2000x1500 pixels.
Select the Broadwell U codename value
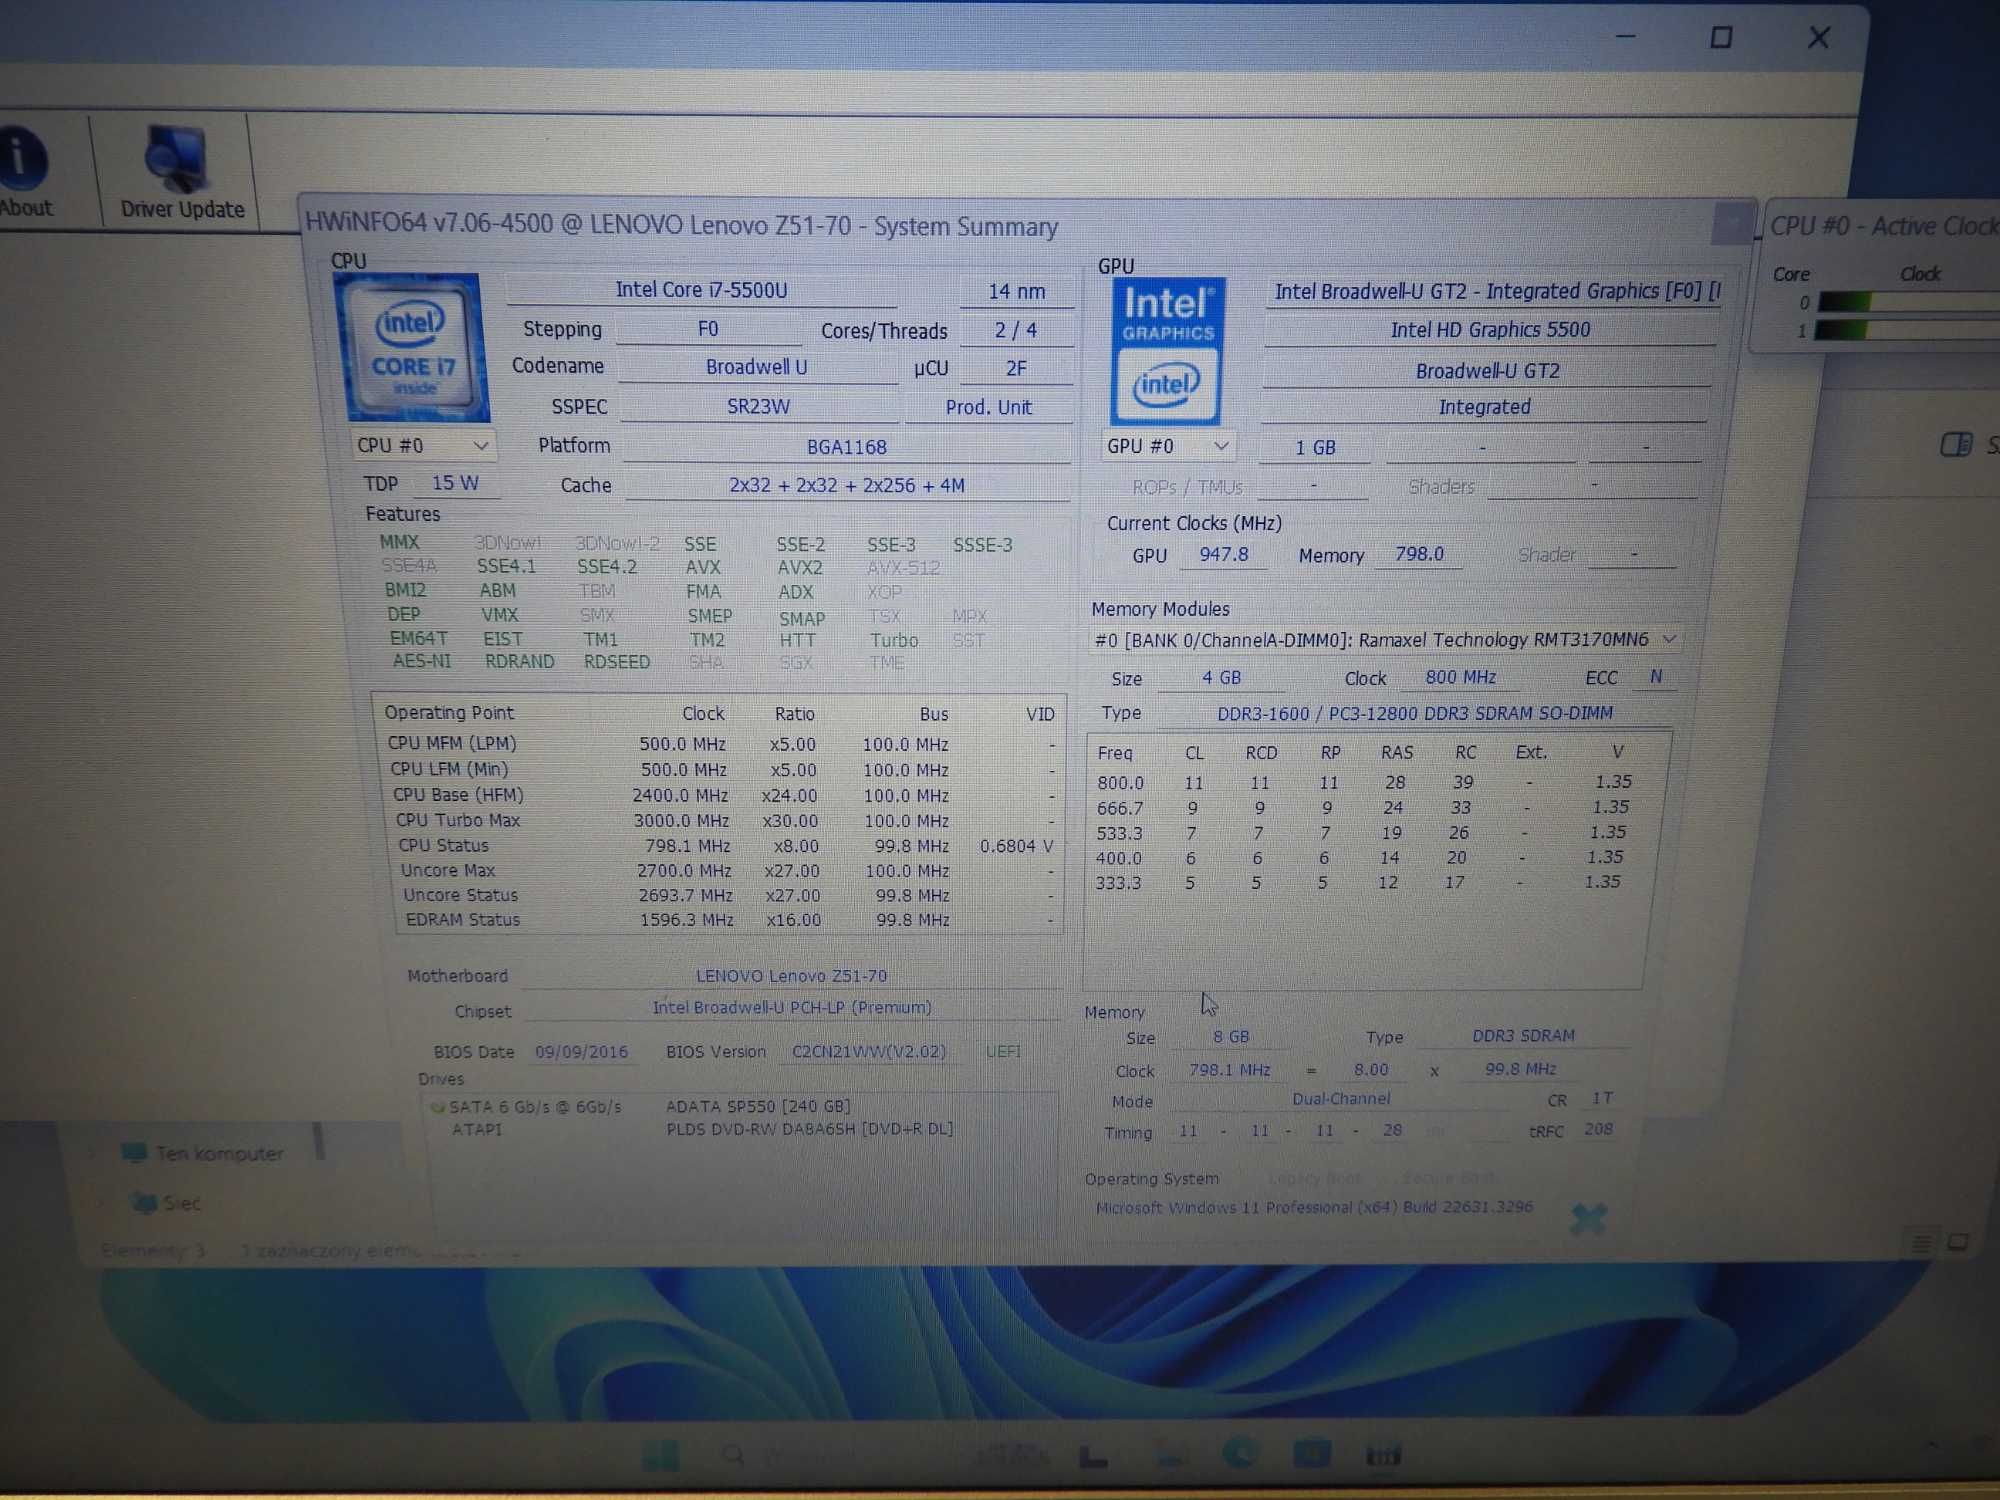(x=757, y=367)
